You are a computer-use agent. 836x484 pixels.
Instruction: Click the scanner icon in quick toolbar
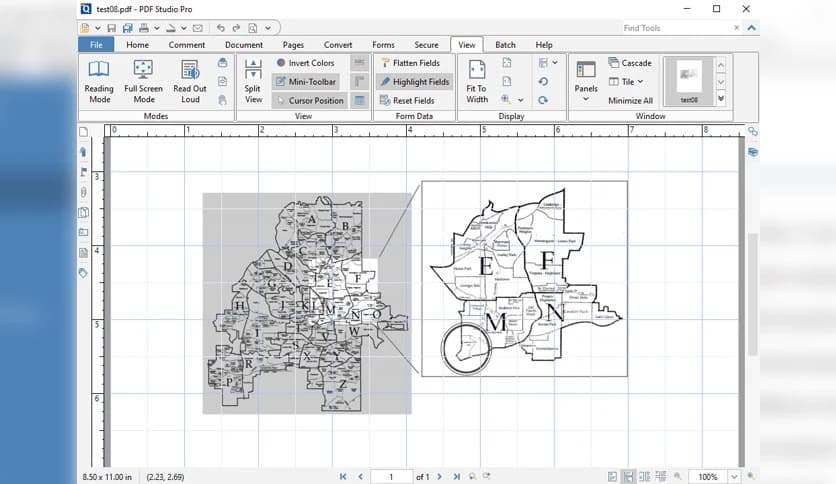pyautogui.click(x=171, y=28)
